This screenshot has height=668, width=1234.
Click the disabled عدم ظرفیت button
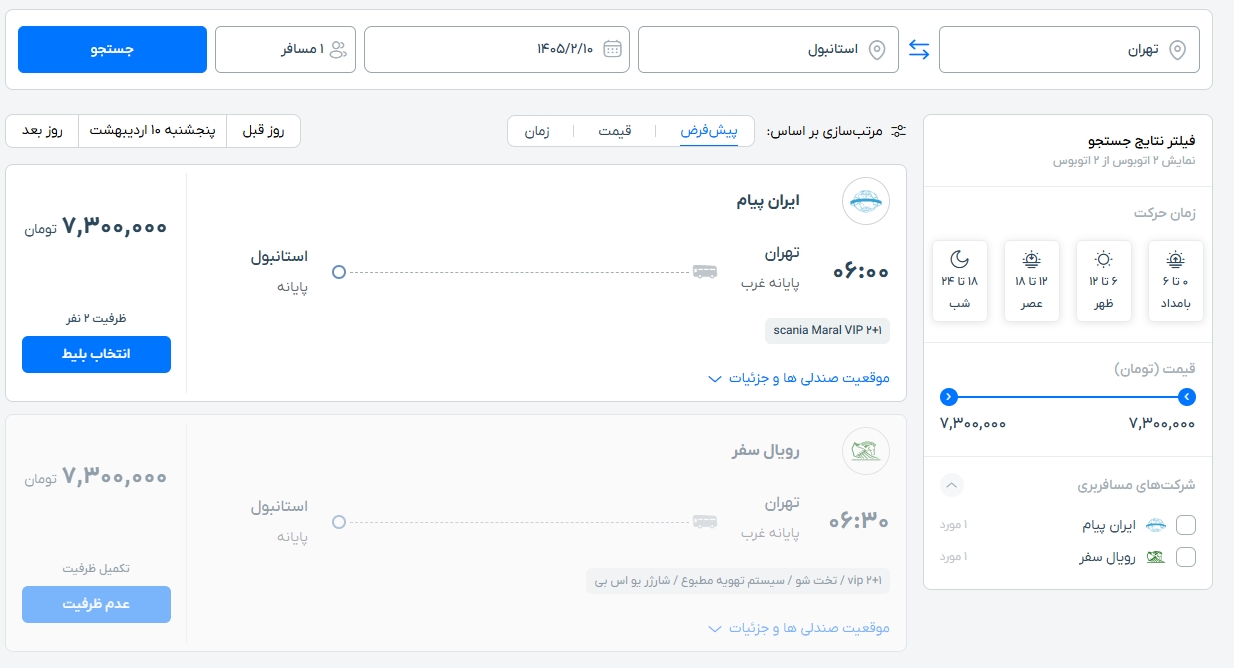point(96,604)
